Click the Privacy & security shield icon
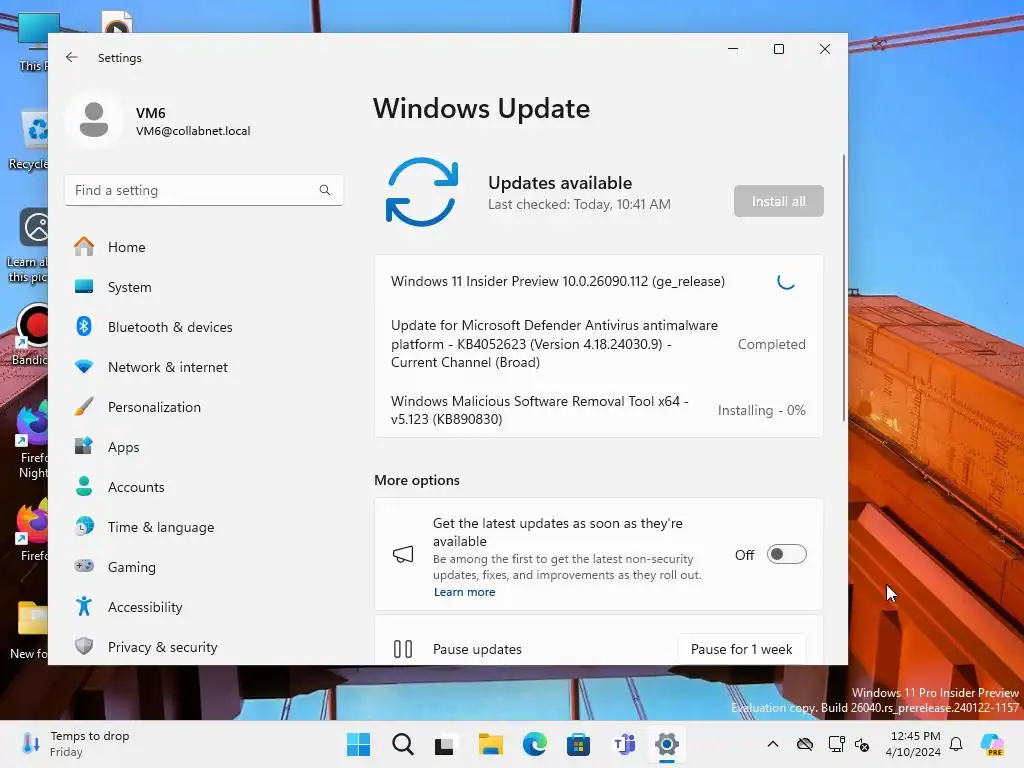The image size is (1024, 768). point(84,647)
